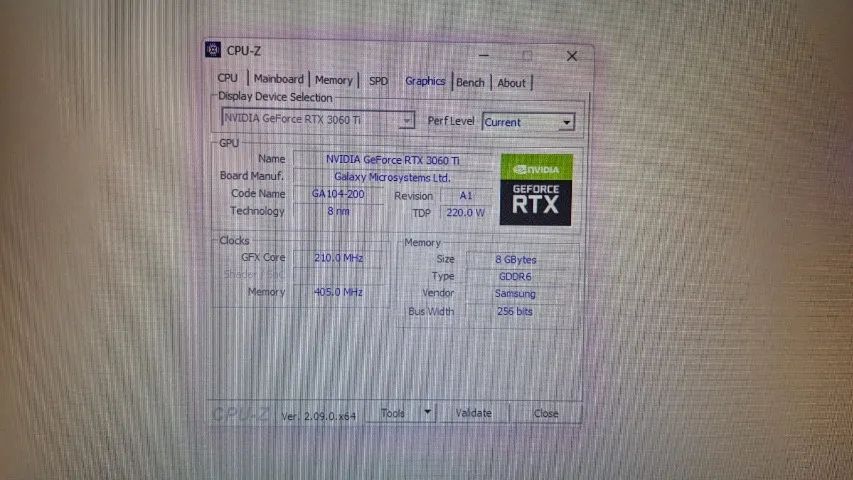This screenshot has width=853, height=480.
Task: Open the Memory tab
Action: point(333,80)
